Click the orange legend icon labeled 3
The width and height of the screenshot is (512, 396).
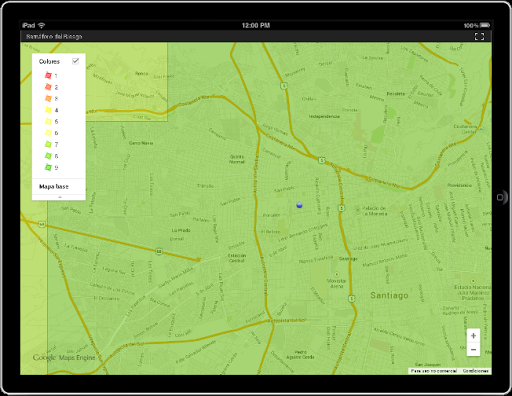(48, 98)
